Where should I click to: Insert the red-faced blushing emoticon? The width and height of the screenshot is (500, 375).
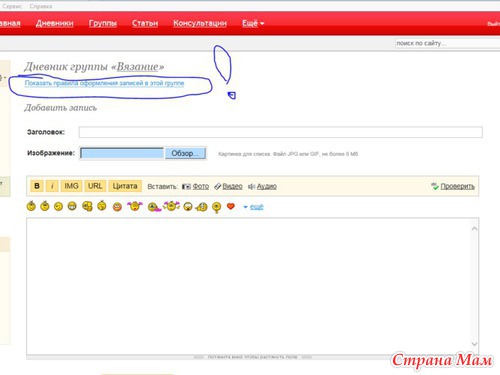(117, 207)
